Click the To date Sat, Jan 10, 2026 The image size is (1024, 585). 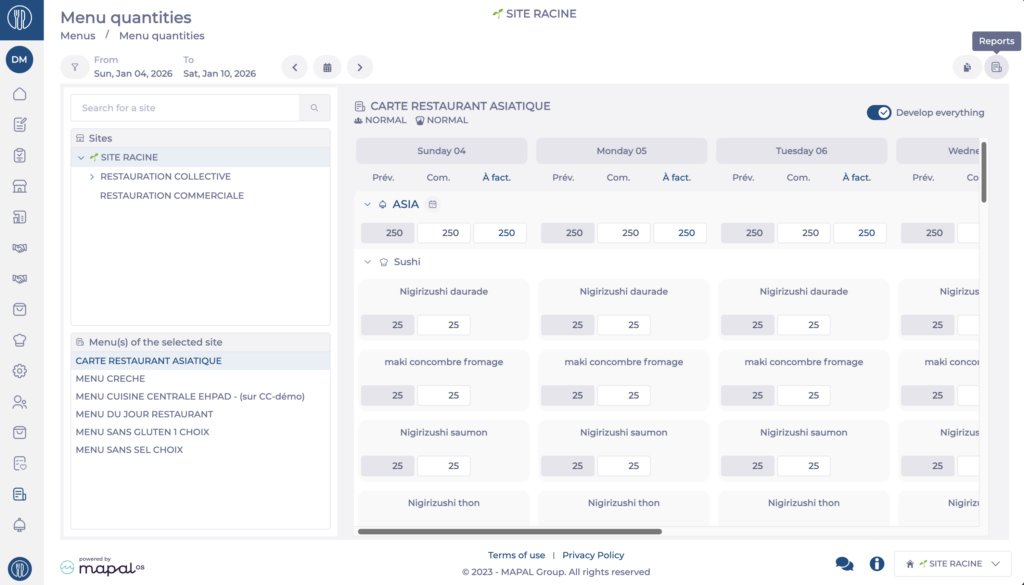point(219,74)
